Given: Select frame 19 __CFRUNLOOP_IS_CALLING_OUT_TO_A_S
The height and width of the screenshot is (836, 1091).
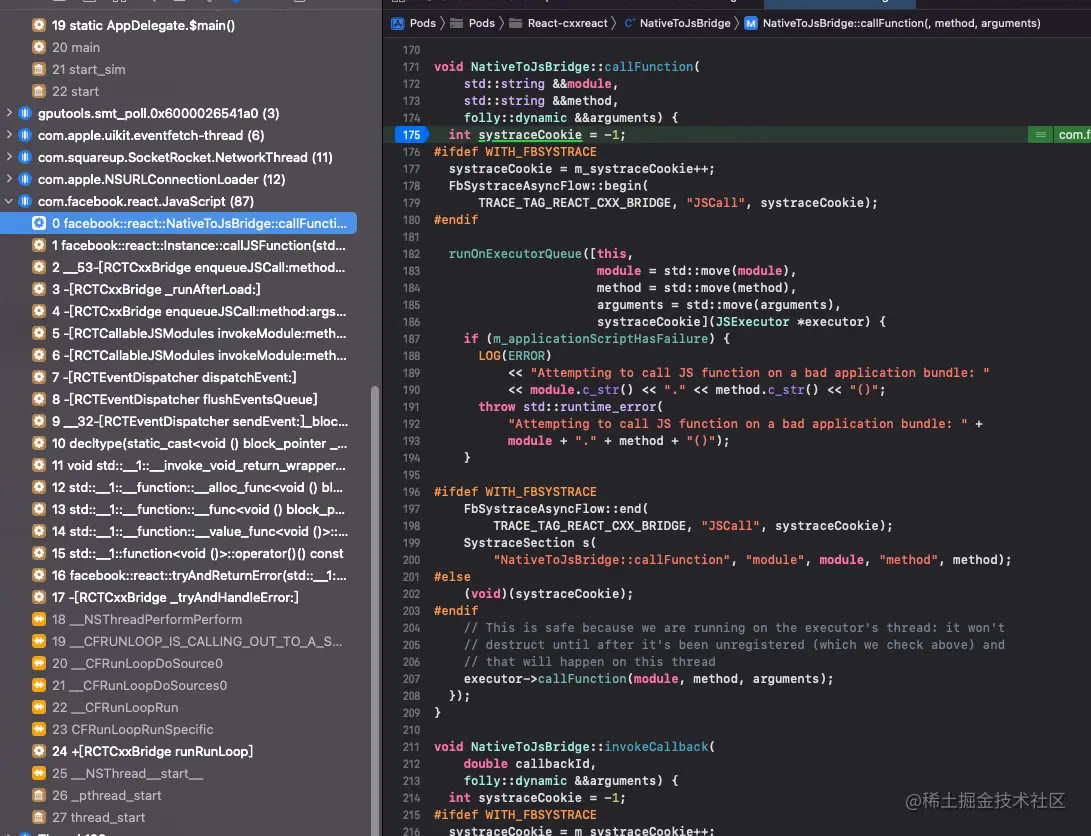Looking at the screenshot, I should (187, 642).
